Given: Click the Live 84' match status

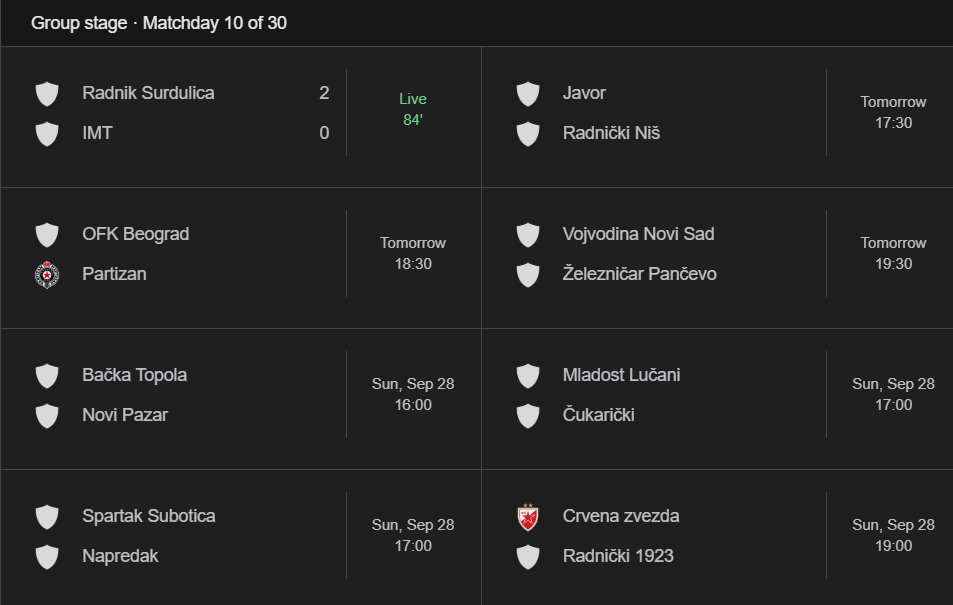Looking at the screenshot, I should point(413,109).
